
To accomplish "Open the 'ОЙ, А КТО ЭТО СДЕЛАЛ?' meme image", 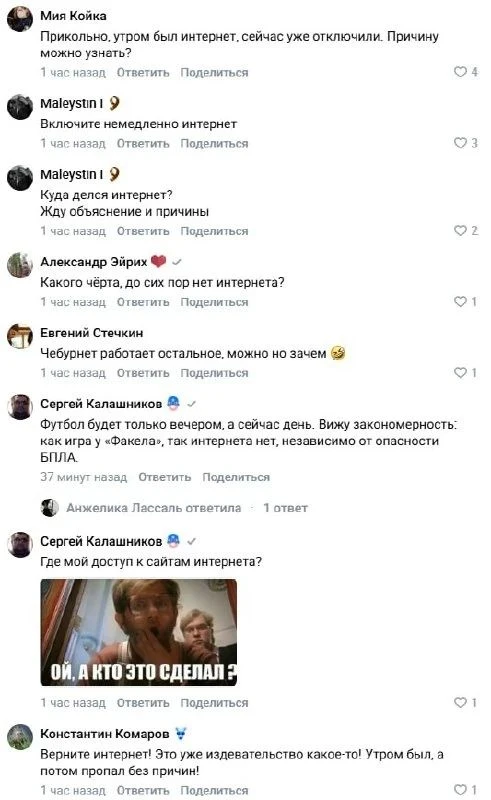I will click(x=139, y=632).
